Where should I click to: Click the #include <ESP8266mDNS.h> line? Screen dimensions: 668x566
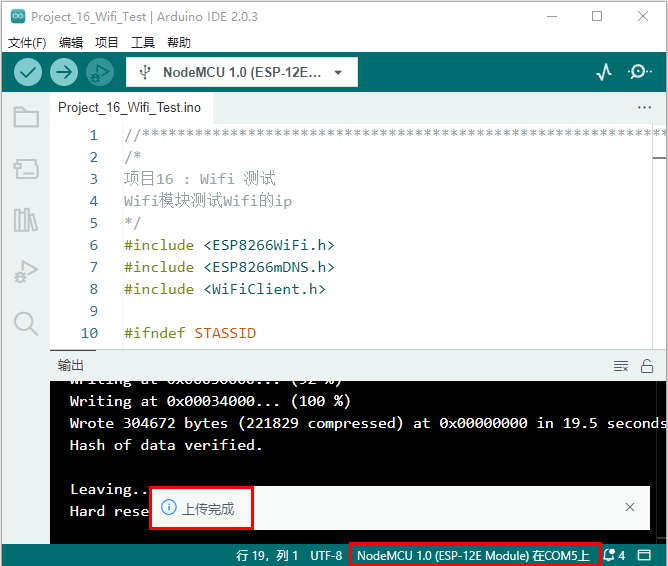229,267
